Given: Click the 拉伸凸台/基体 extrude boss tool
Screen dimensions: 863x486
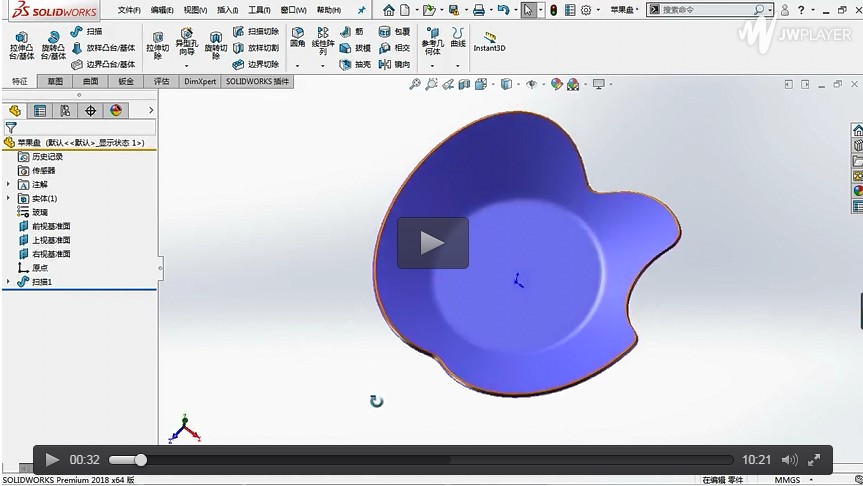Looking at the screenshot, I should click(x=21, y=44).
